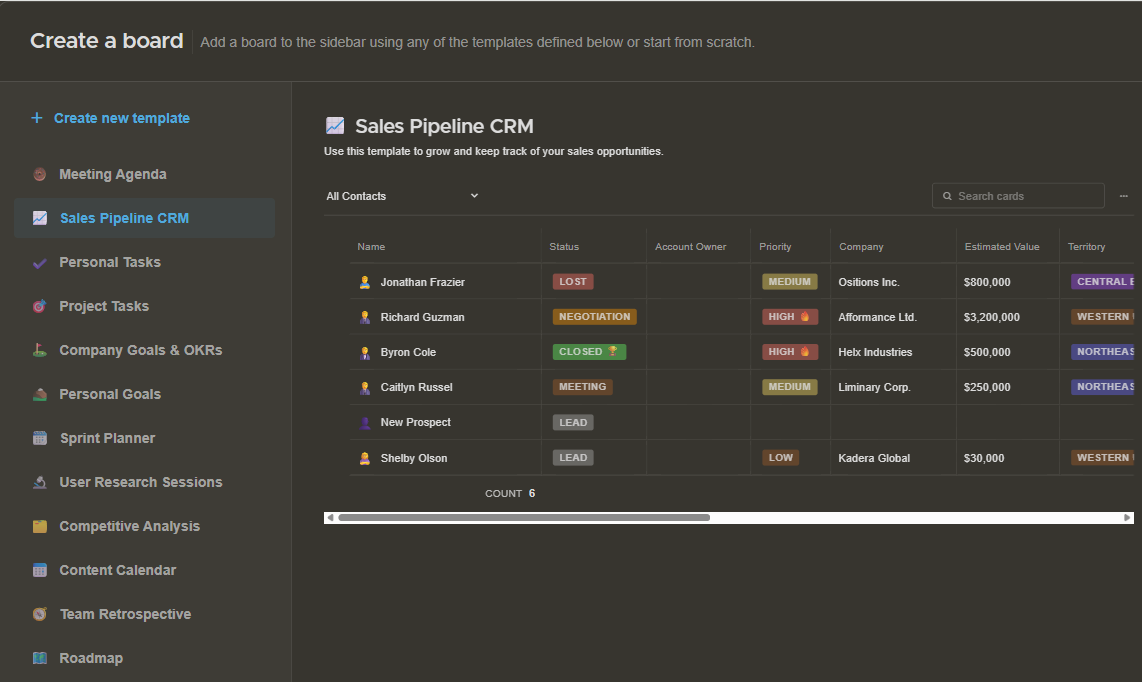Click the folder icon for Competitive Analysis
This screenshot has height=682, width=1142.
click(39, 526)
